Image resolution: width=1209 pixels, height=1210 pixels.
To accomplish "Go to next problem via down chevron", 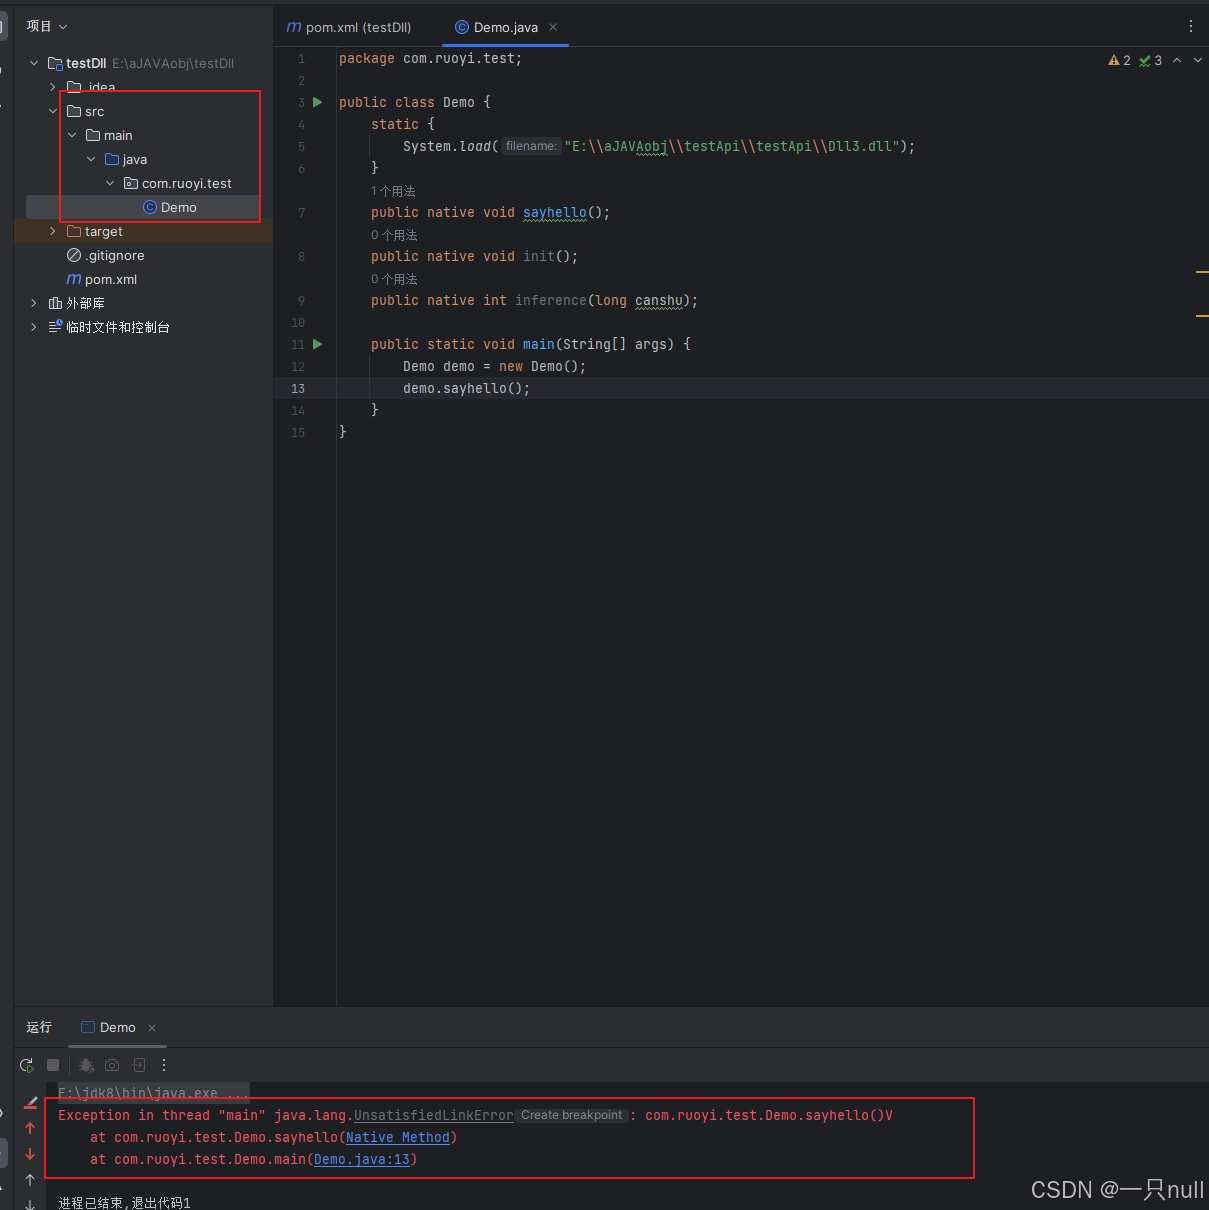I will click(x=1197, y=59).
